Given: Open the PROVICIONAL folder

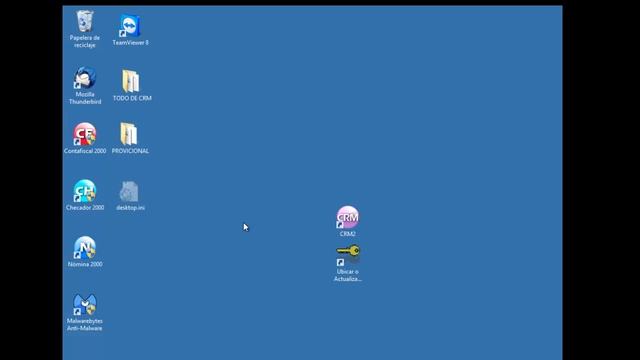Looking at the screenshot, I should tap(129, 134).
